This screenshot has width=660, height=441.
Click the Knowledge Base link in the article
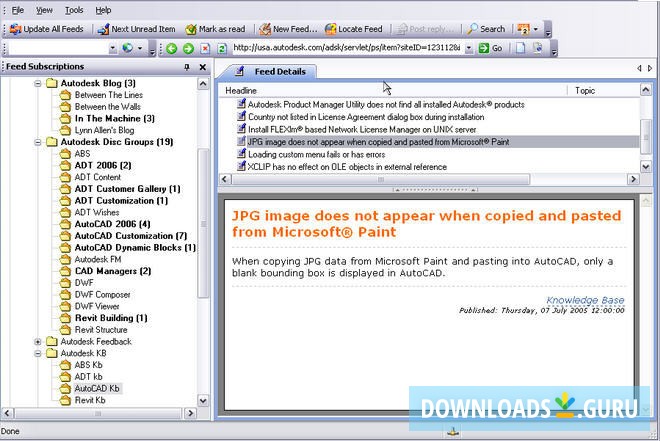pyautogui.click(x=585, y=300)
